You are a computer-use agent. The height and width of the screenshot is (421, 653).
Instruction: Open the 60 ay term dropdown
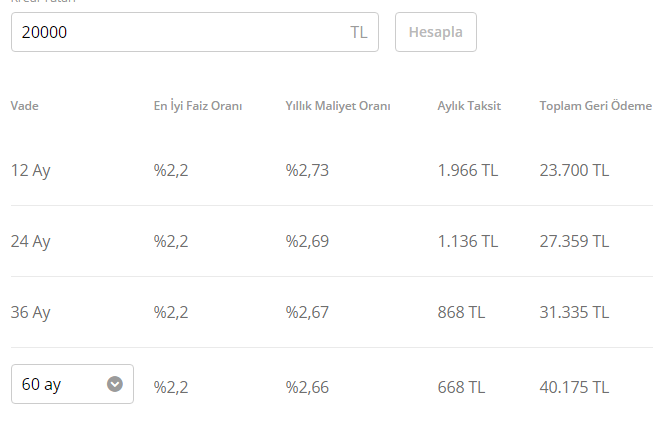tap(72, 384)
